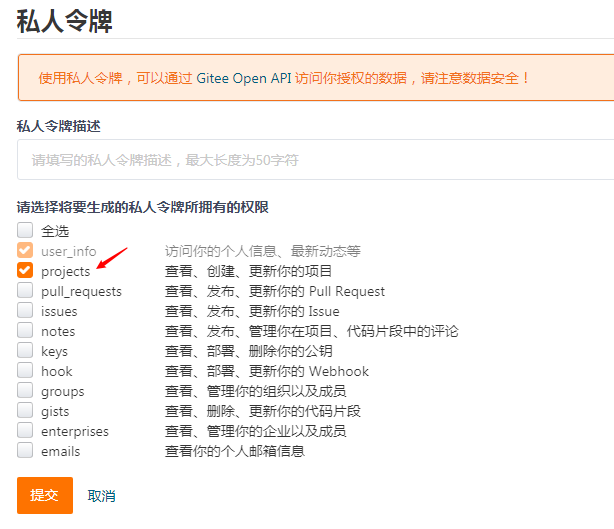Click the gists label text

point(55,412)
